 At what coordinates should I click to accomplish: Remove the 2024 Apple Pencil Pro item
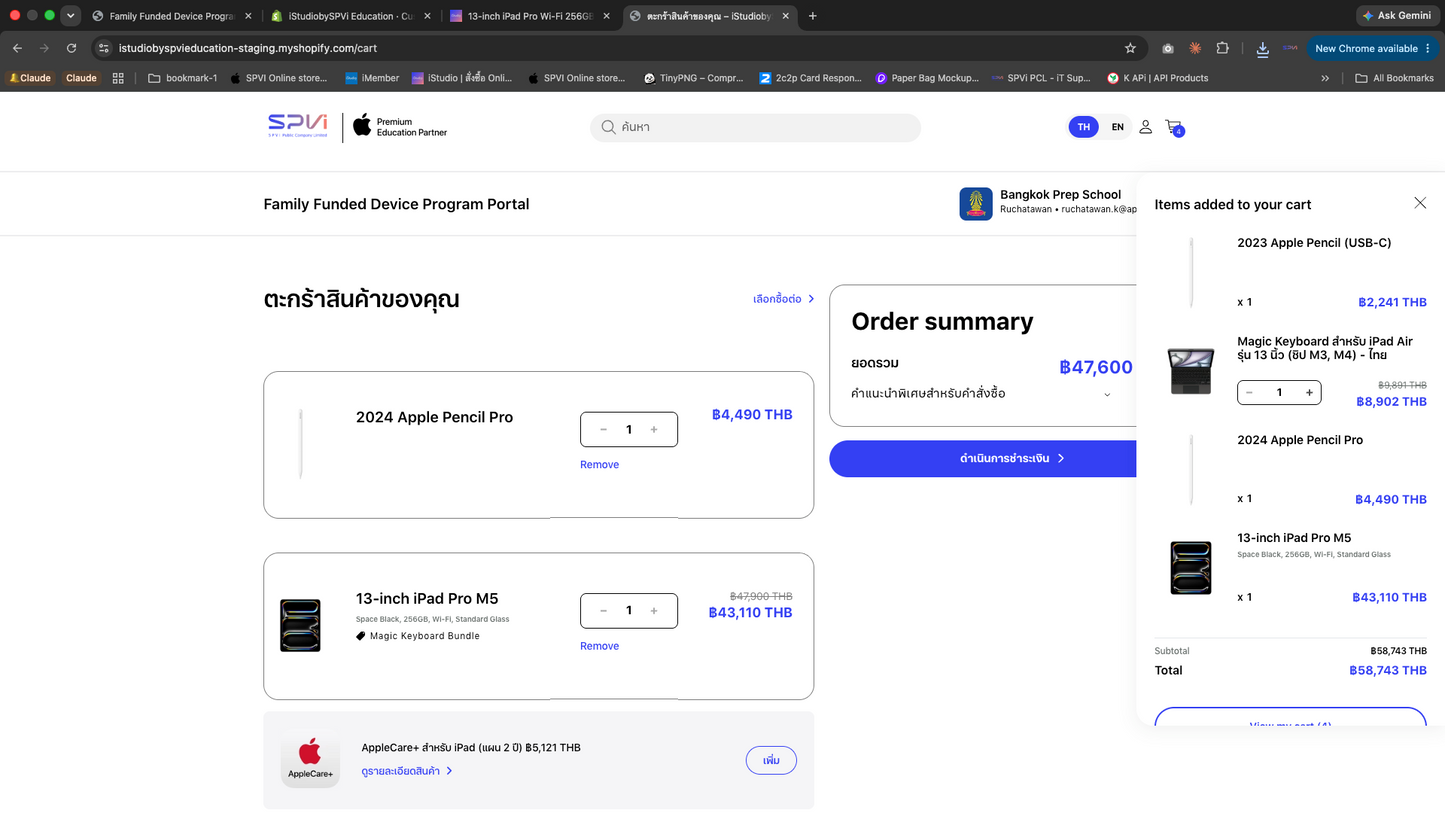[x=599, y=465]
